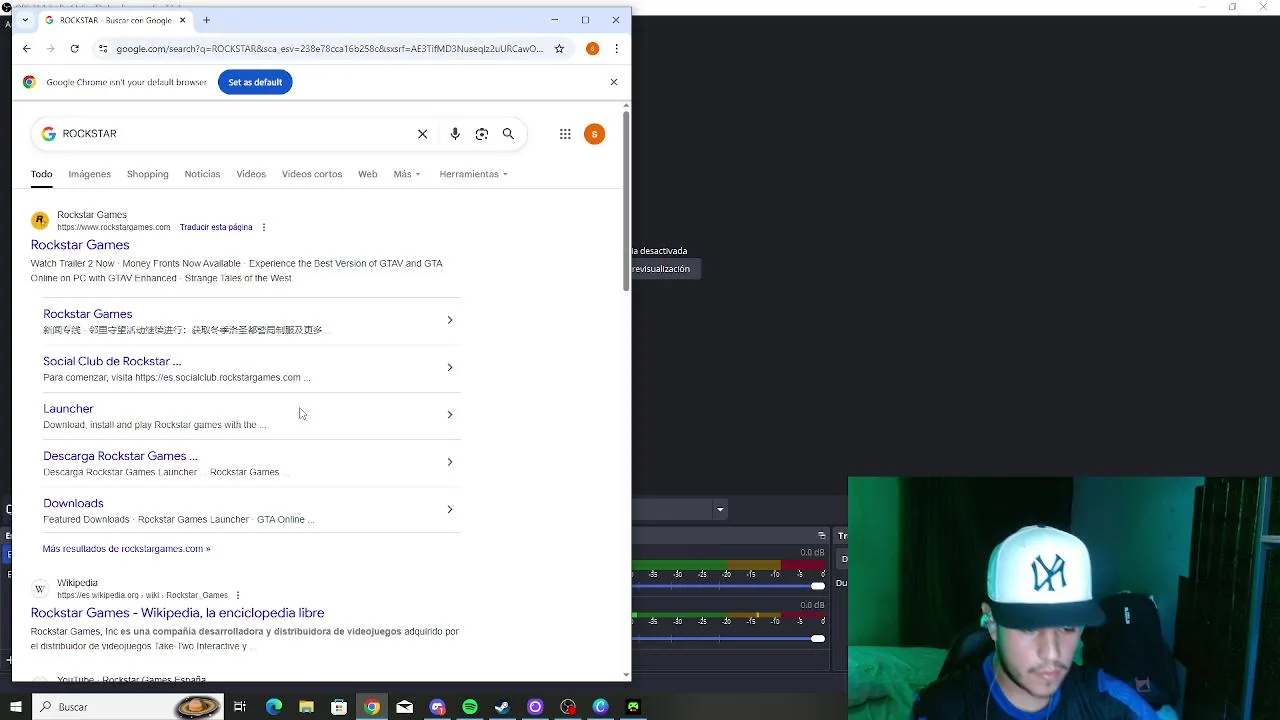1280x720 pixels.
Task: Click Traducir esta página link
Action: 216,227
